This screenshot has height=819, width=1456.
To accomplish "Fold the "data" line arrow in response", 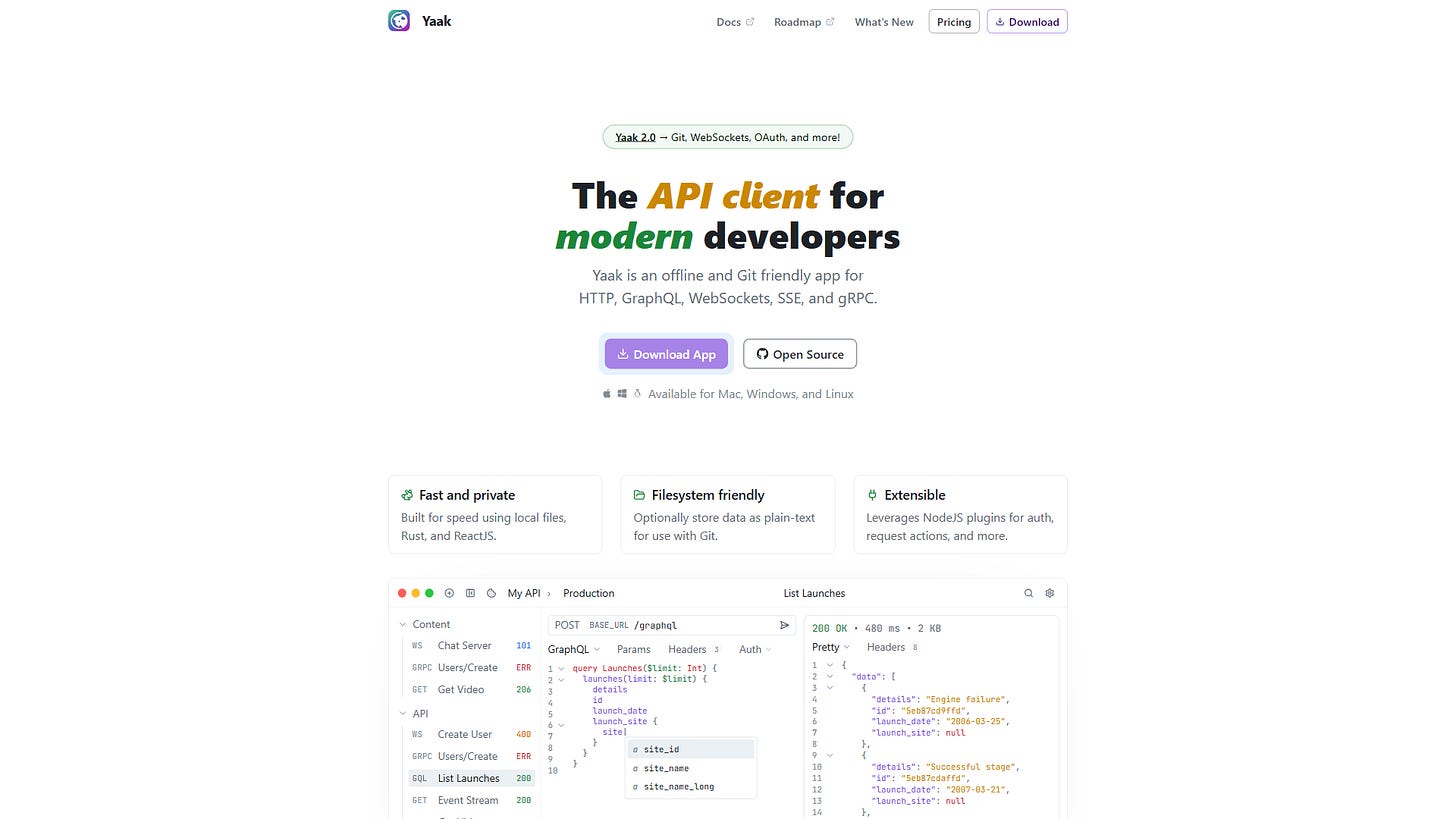I will (x=829, y=676).
